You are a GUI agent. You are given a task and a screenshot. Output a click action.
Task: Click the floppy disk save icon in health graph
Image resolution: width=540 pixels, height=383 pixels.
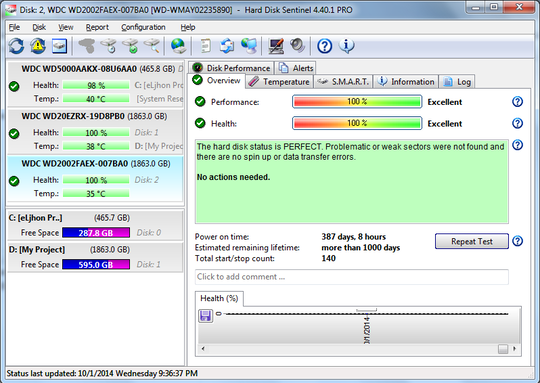(206, 316)
